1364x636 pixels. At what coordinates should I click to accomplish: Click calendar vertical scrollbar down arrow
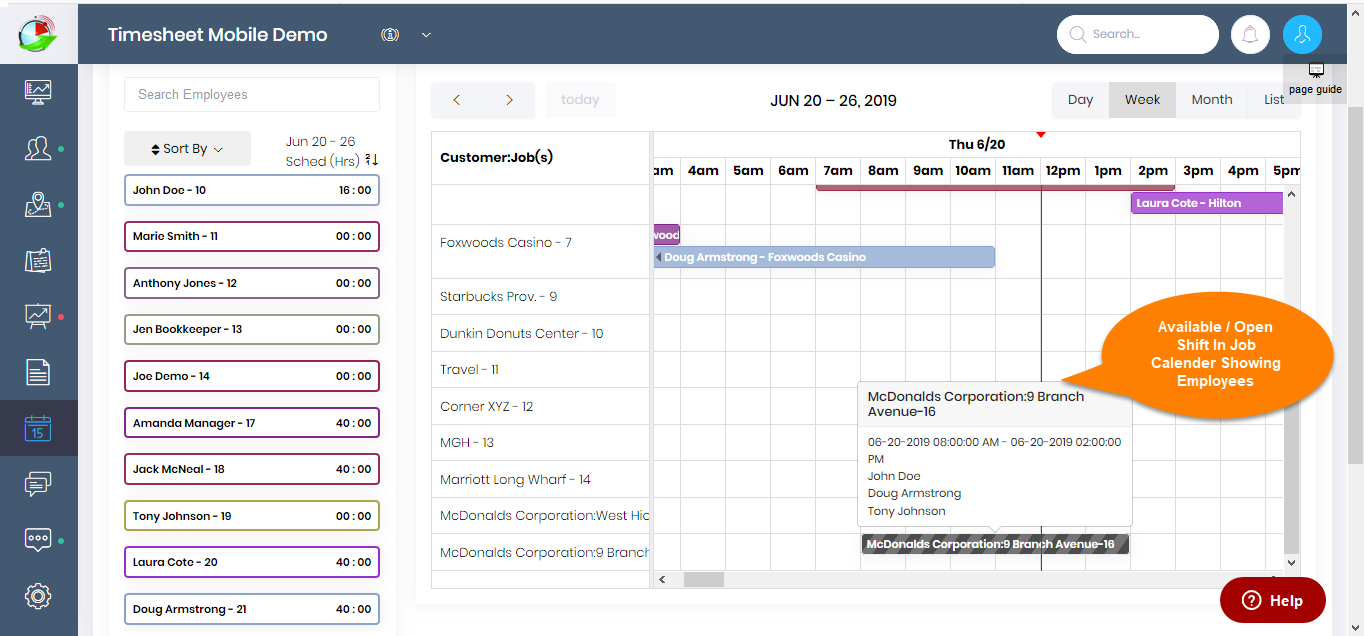click(x=1291, y=563)
